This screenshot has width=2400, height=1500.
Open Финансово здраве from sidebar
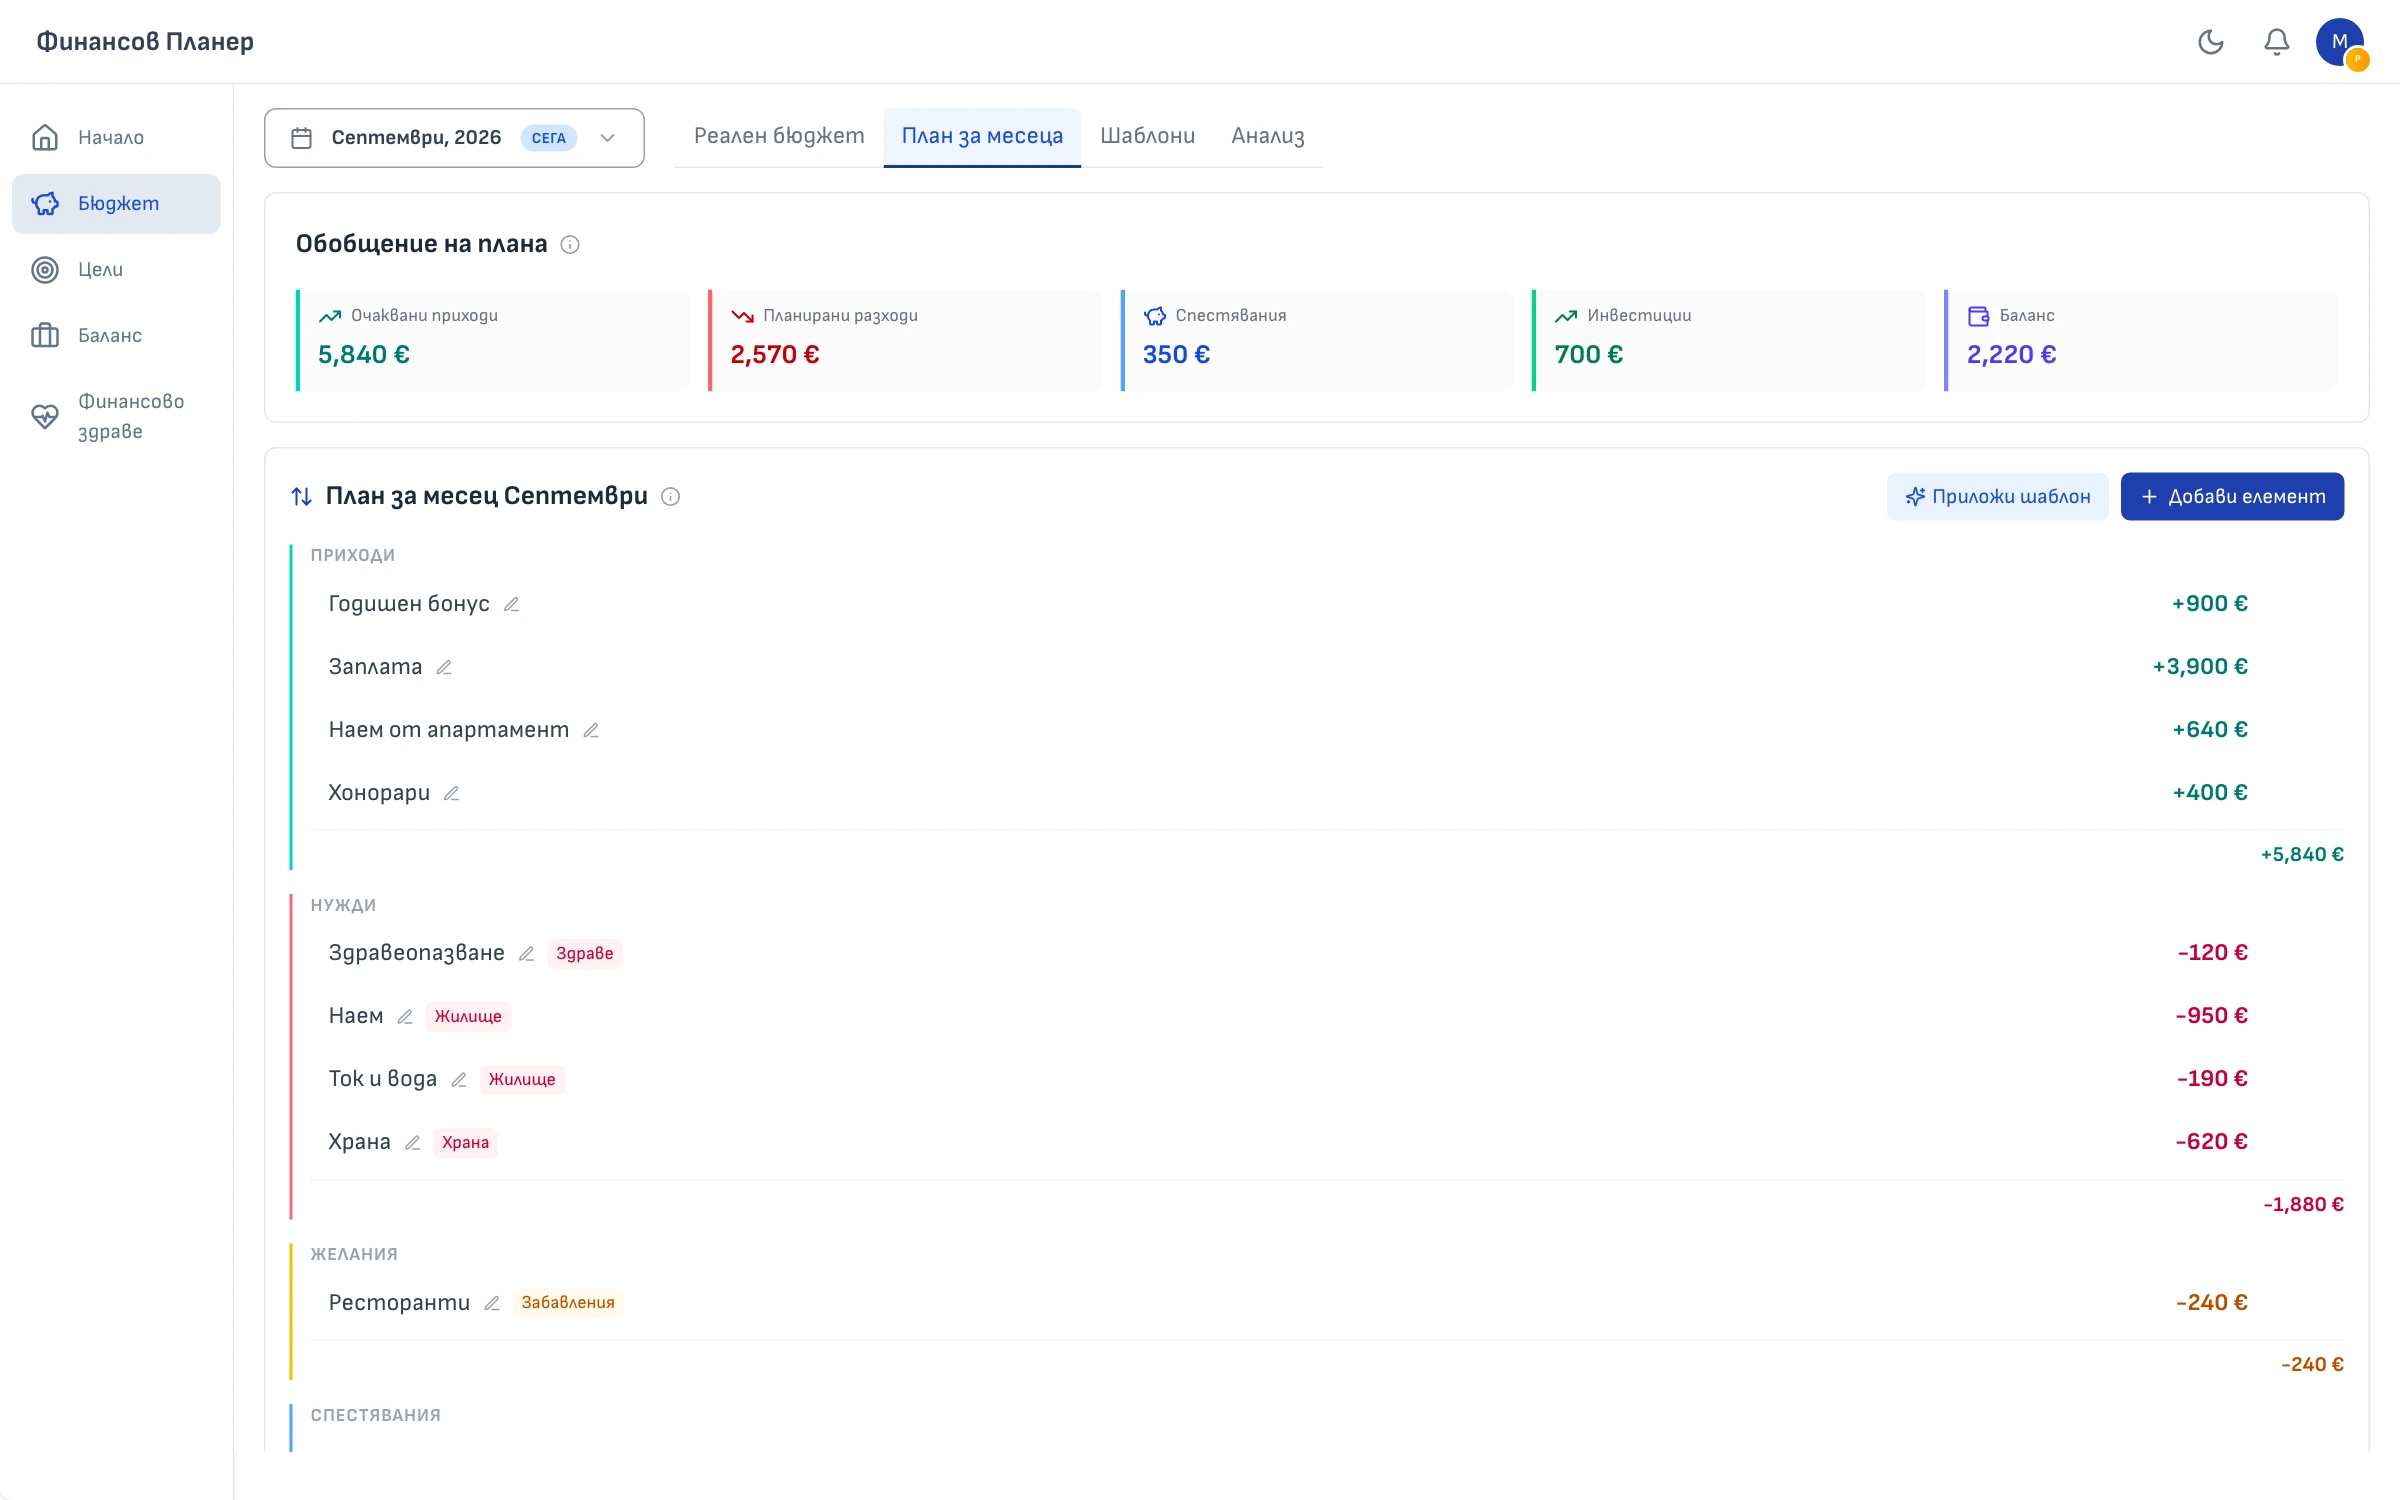(x=116, y=416)
